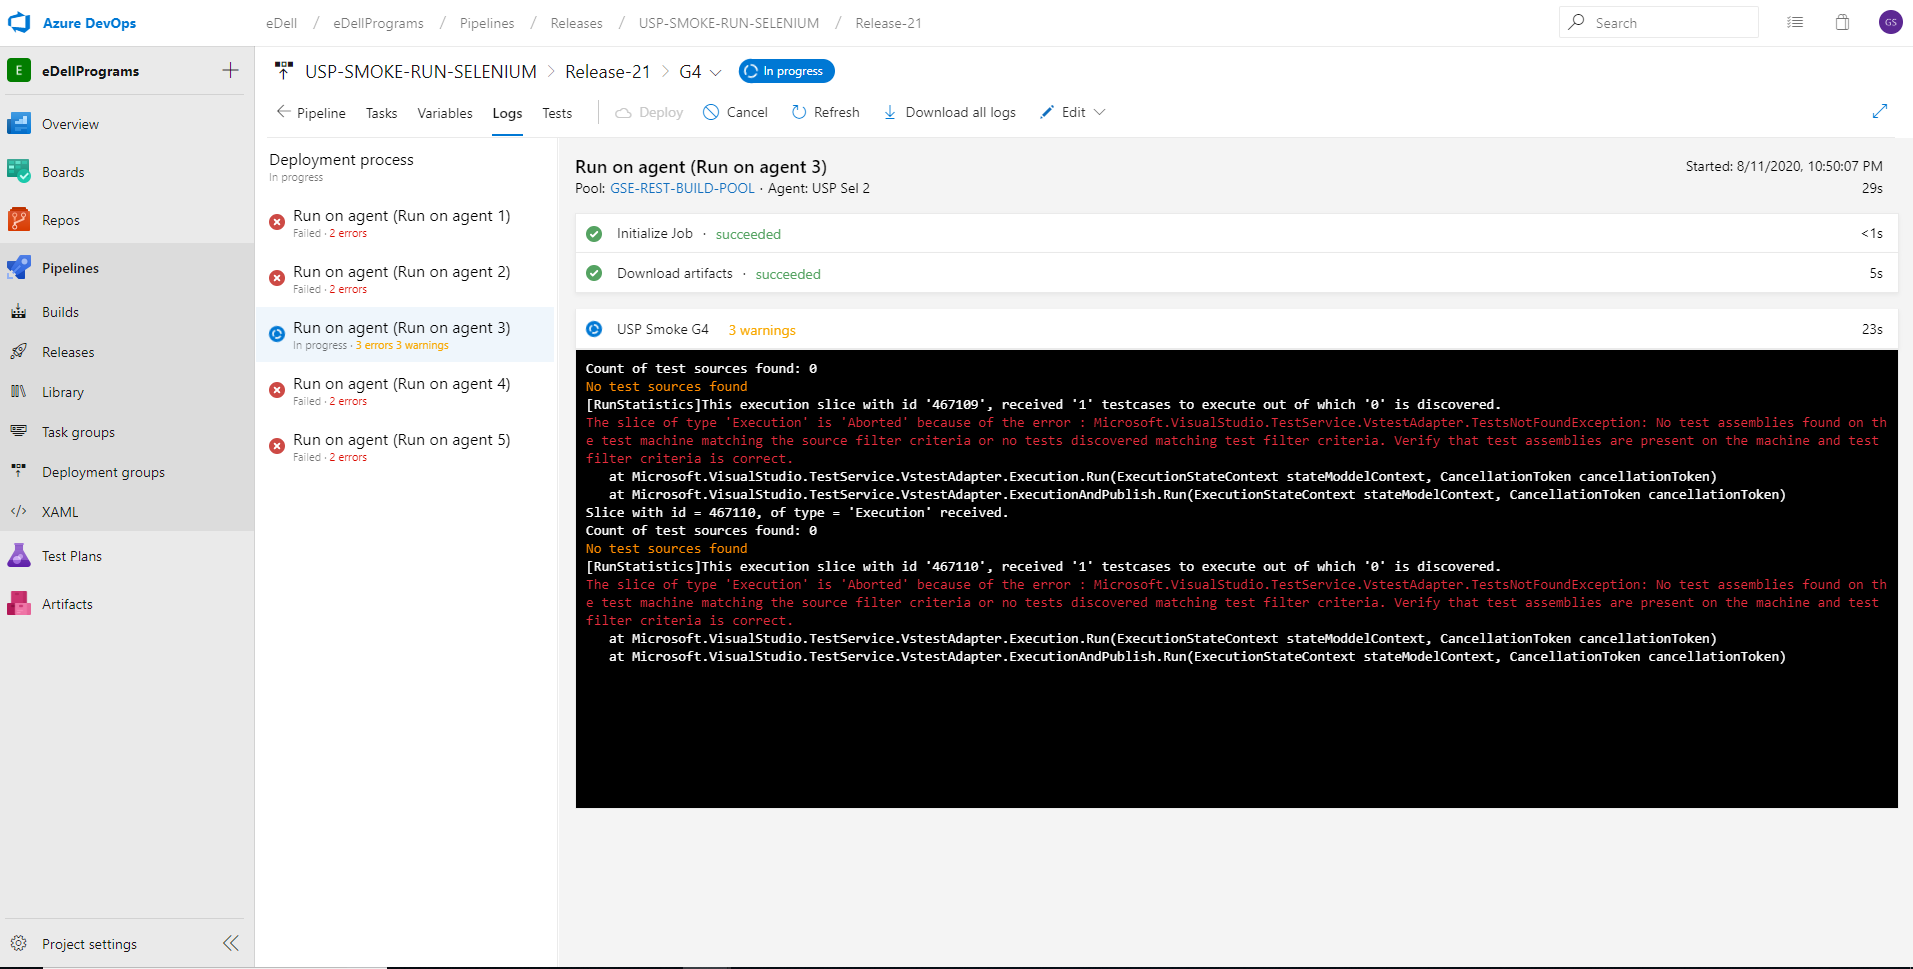
Task: Select Run on agent 5 failed job
Action: point(401,439)
